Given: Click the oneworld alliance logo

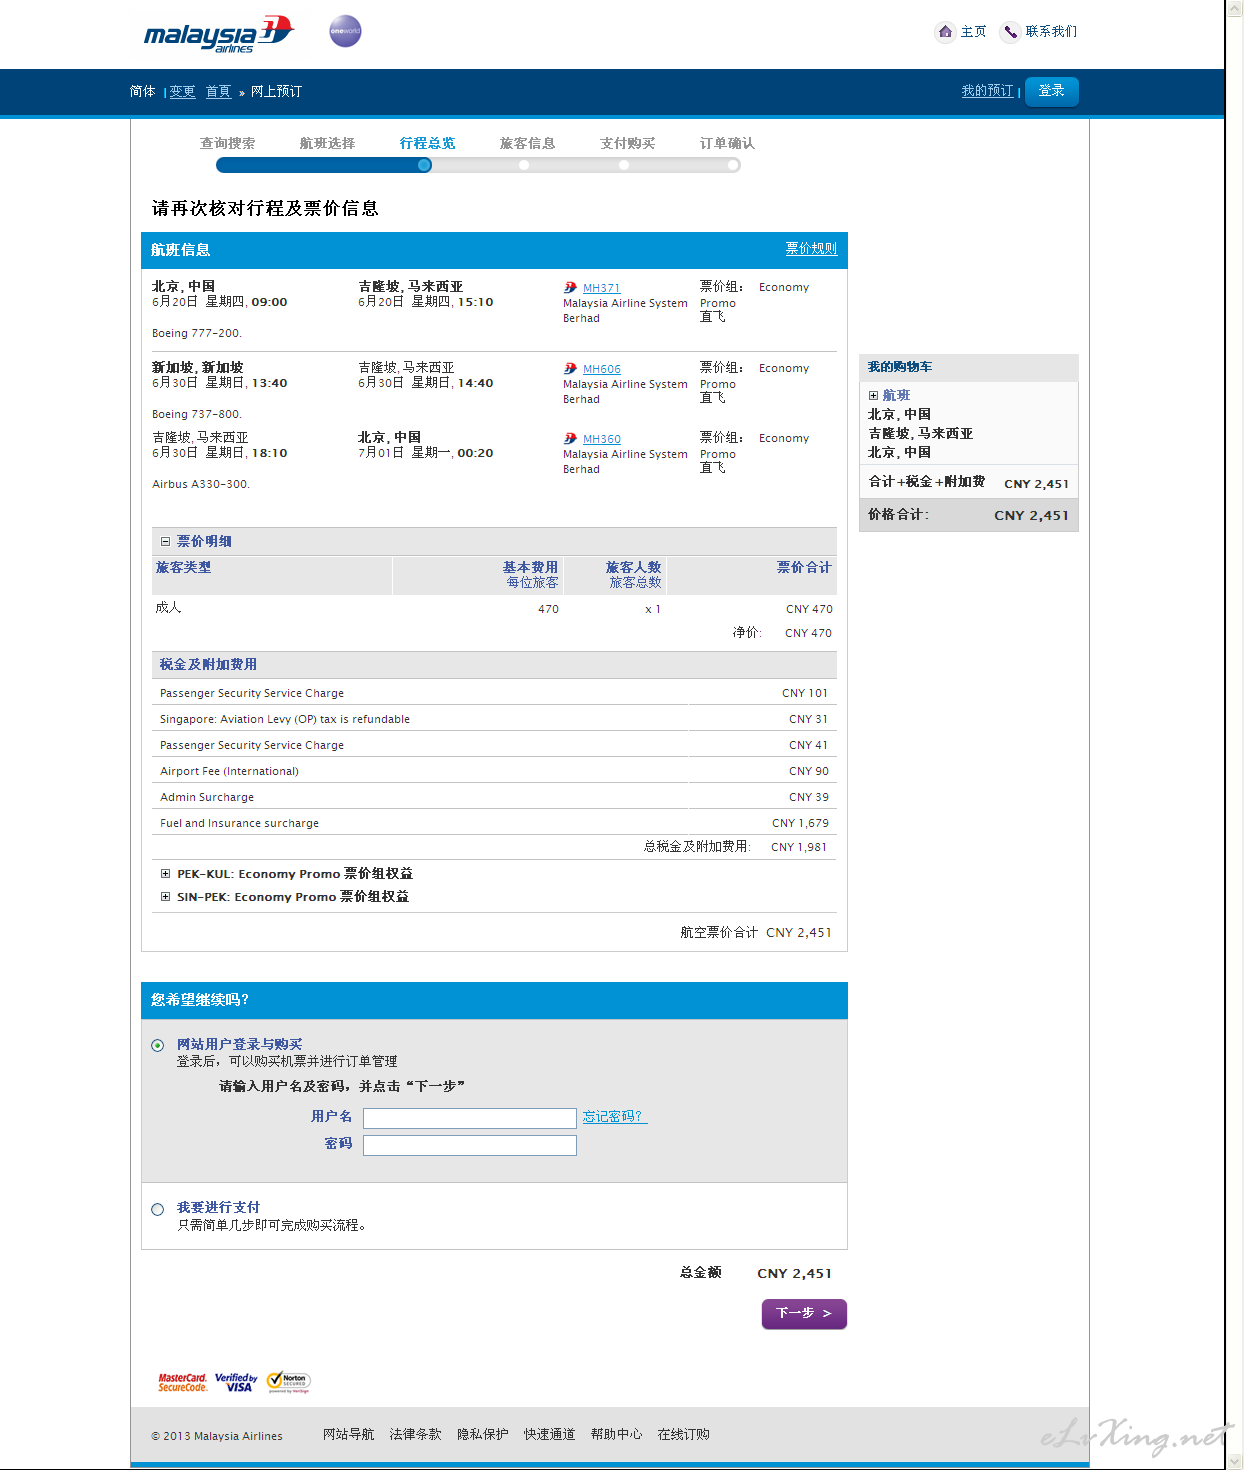Looking at the screenshot, I should click(x=345, y=31).
